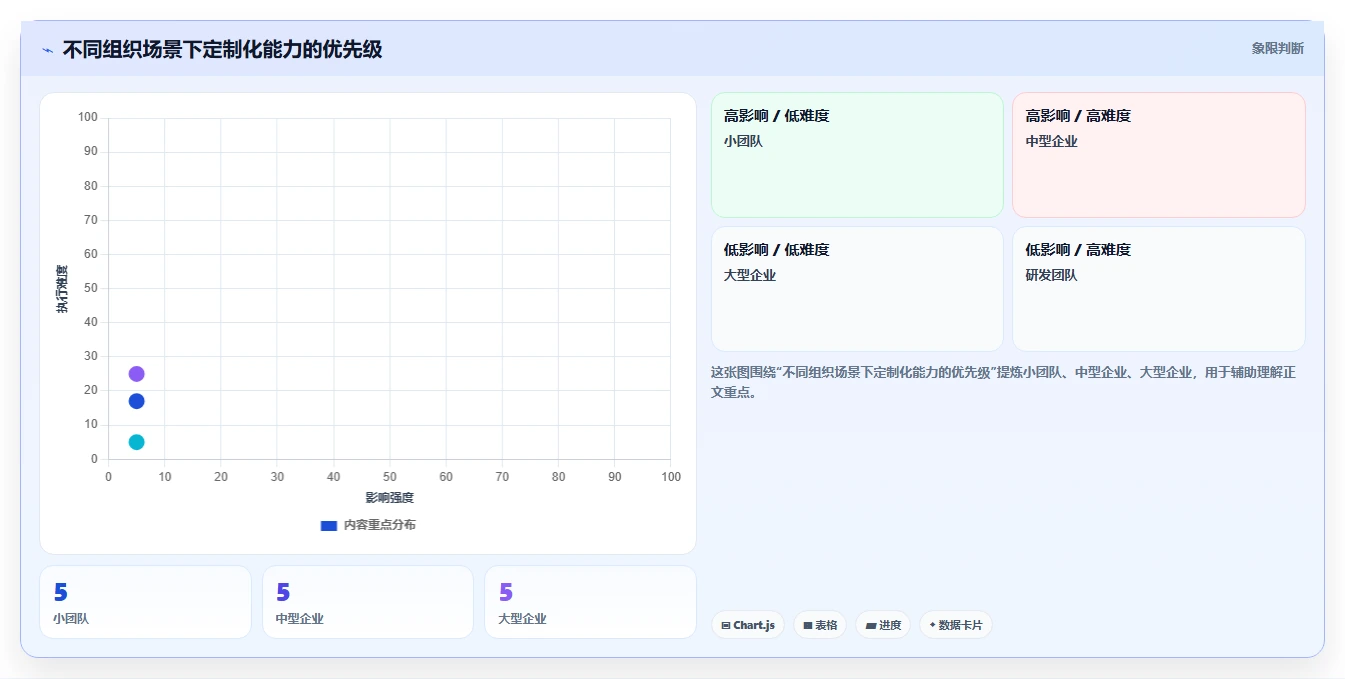Click the purple data point on the chart
Screen dimensions: 1345x679
[x=136, y=374]
